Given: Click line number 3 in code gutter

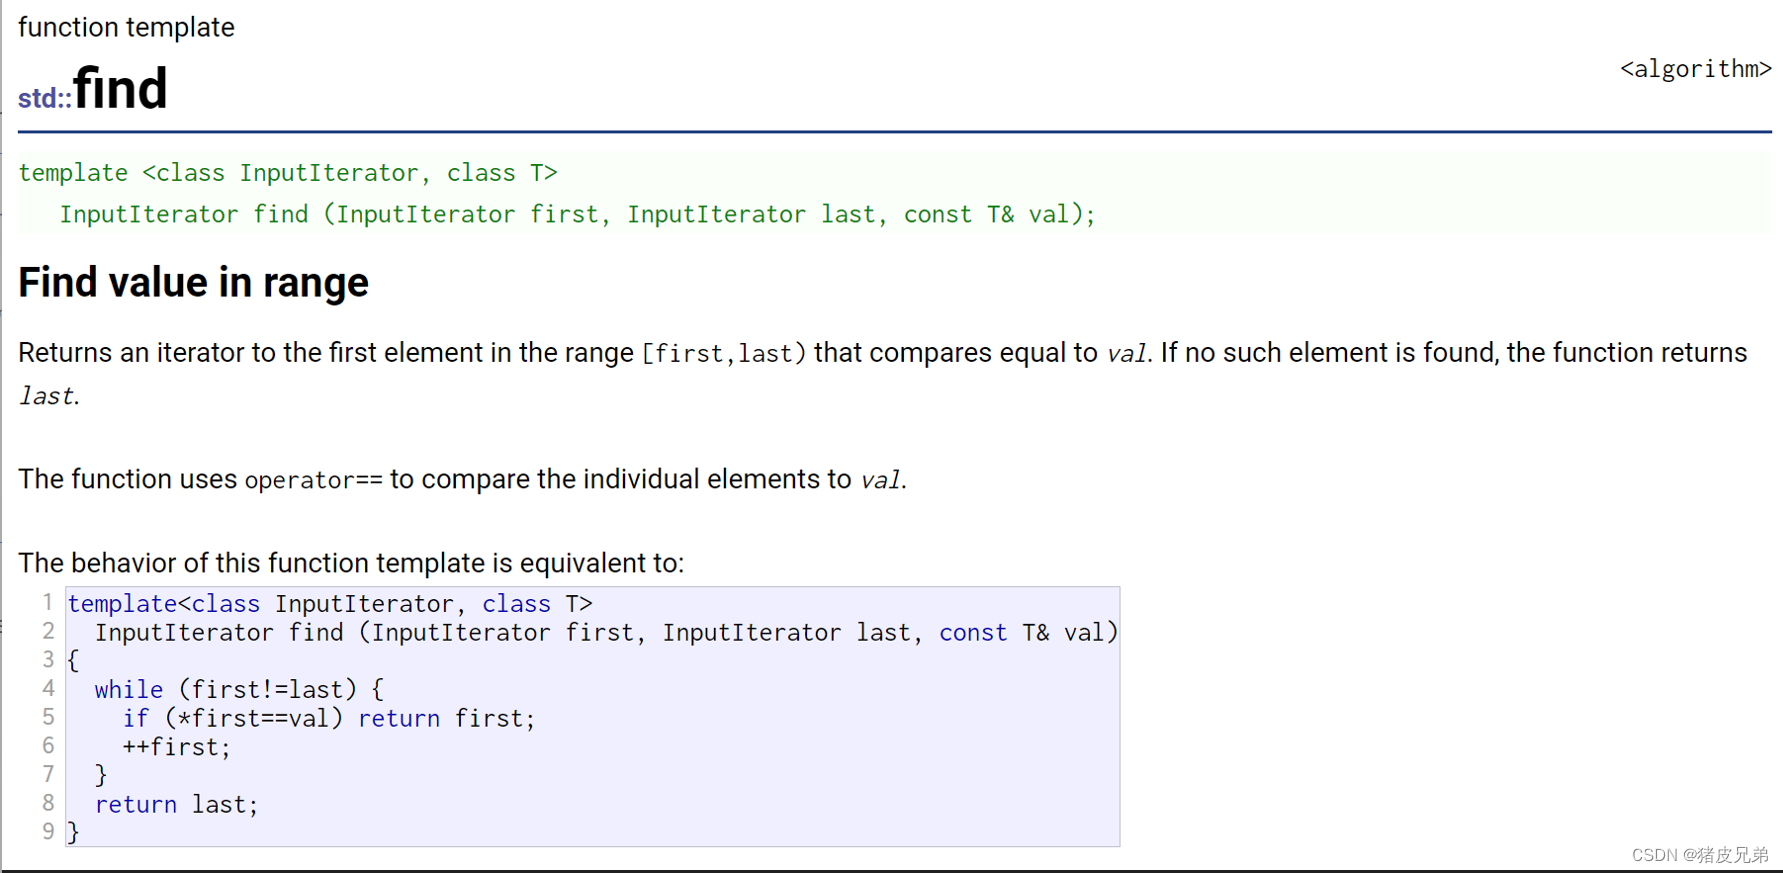Looking at the screenshot, I should (x=48, y=660).
